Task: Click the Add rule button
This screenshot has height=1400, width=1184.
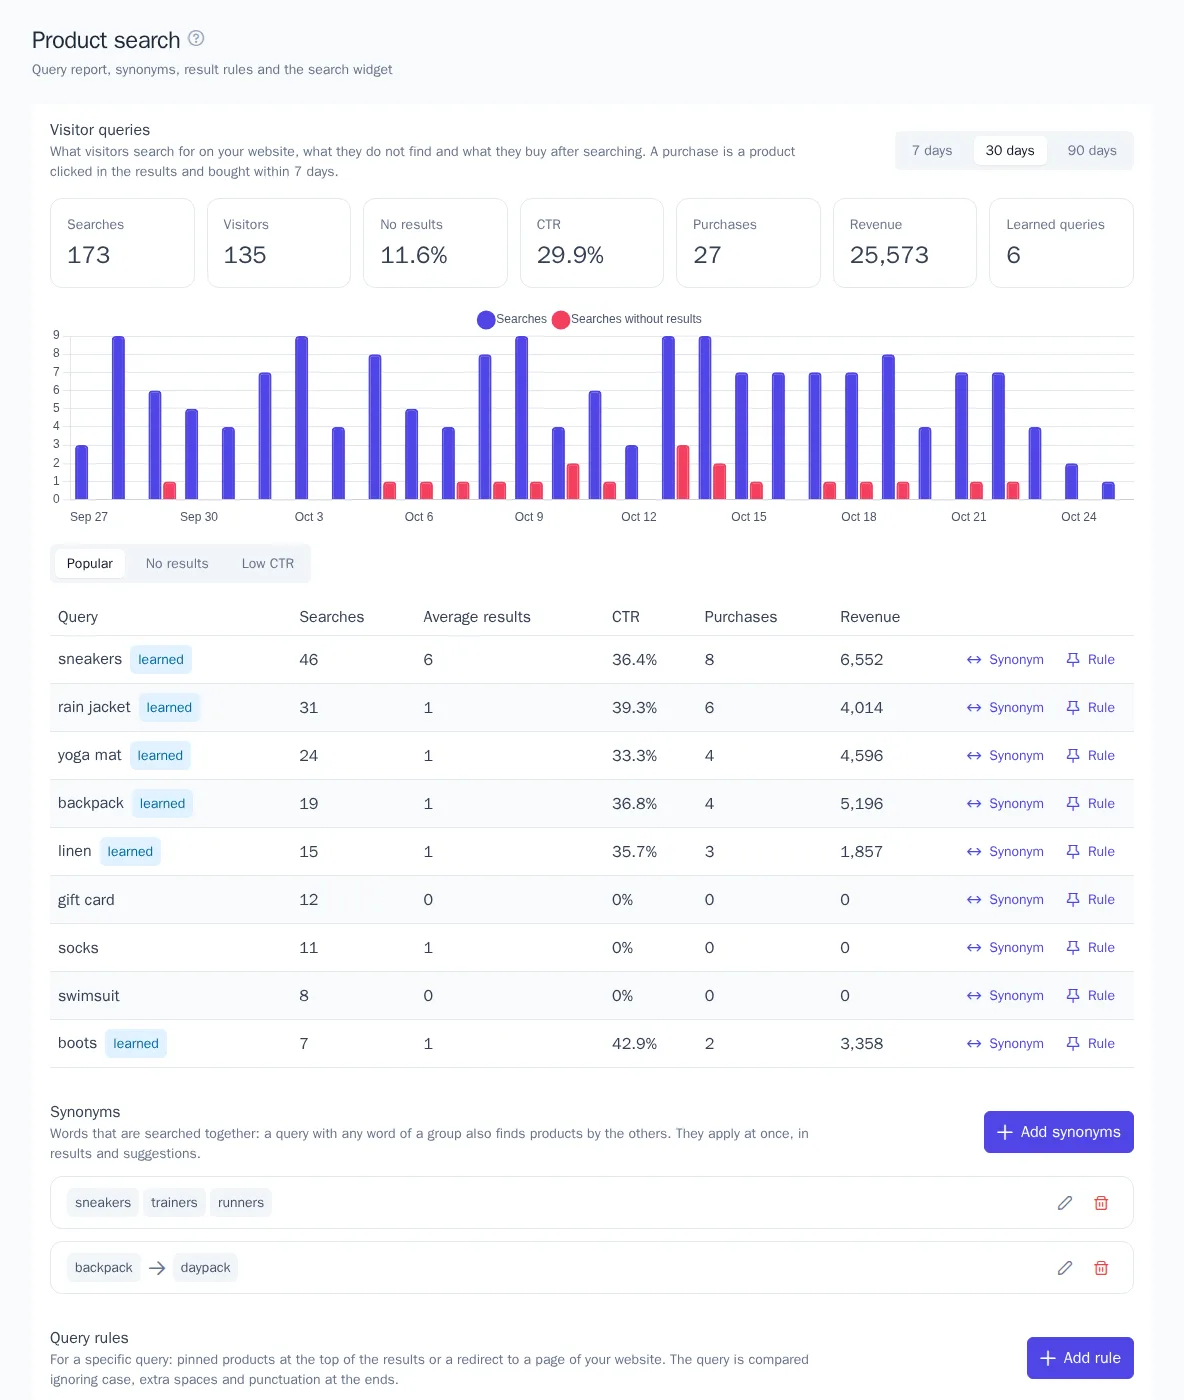Action: (x=1080, y=1358)
